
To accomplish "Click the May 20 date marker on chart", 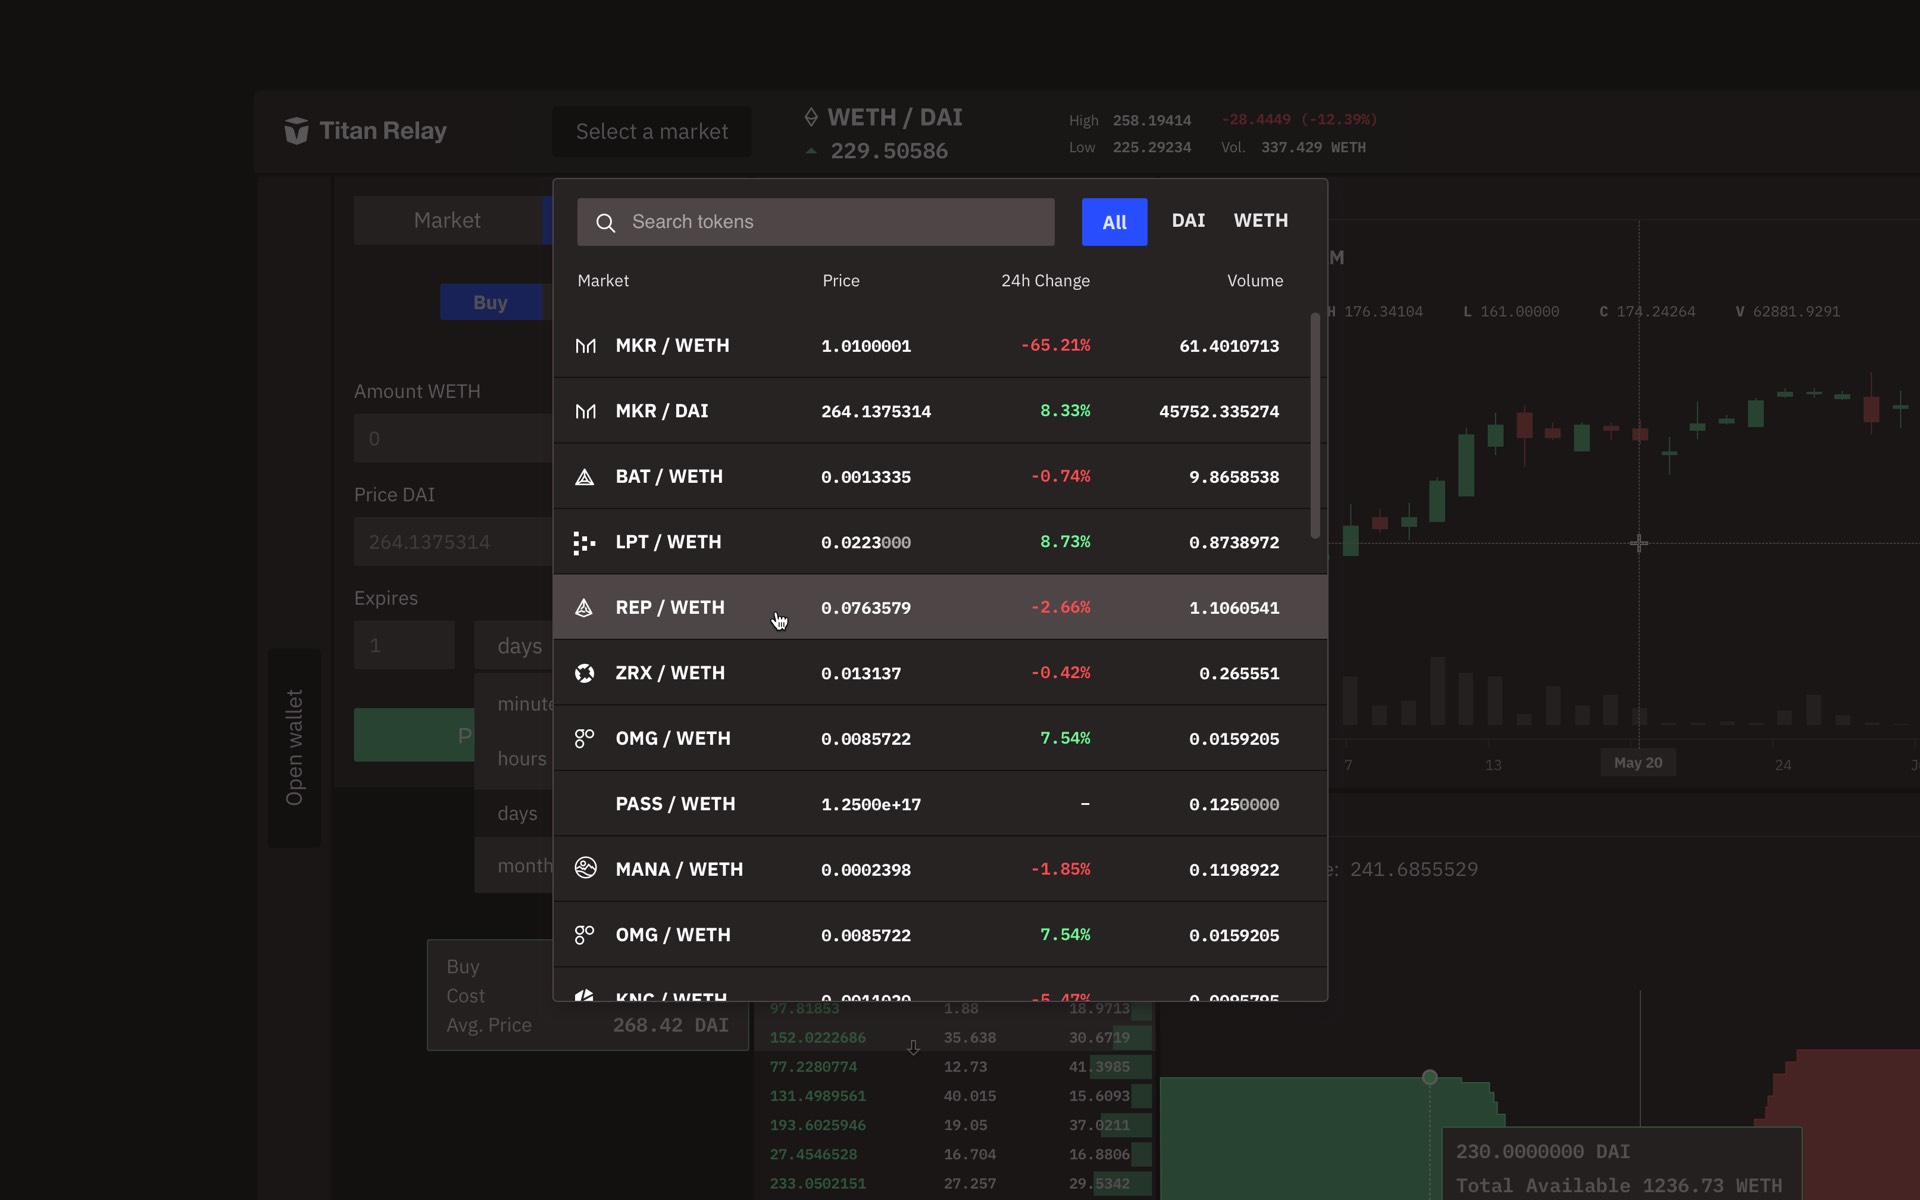I will [x=1638, y=763].
